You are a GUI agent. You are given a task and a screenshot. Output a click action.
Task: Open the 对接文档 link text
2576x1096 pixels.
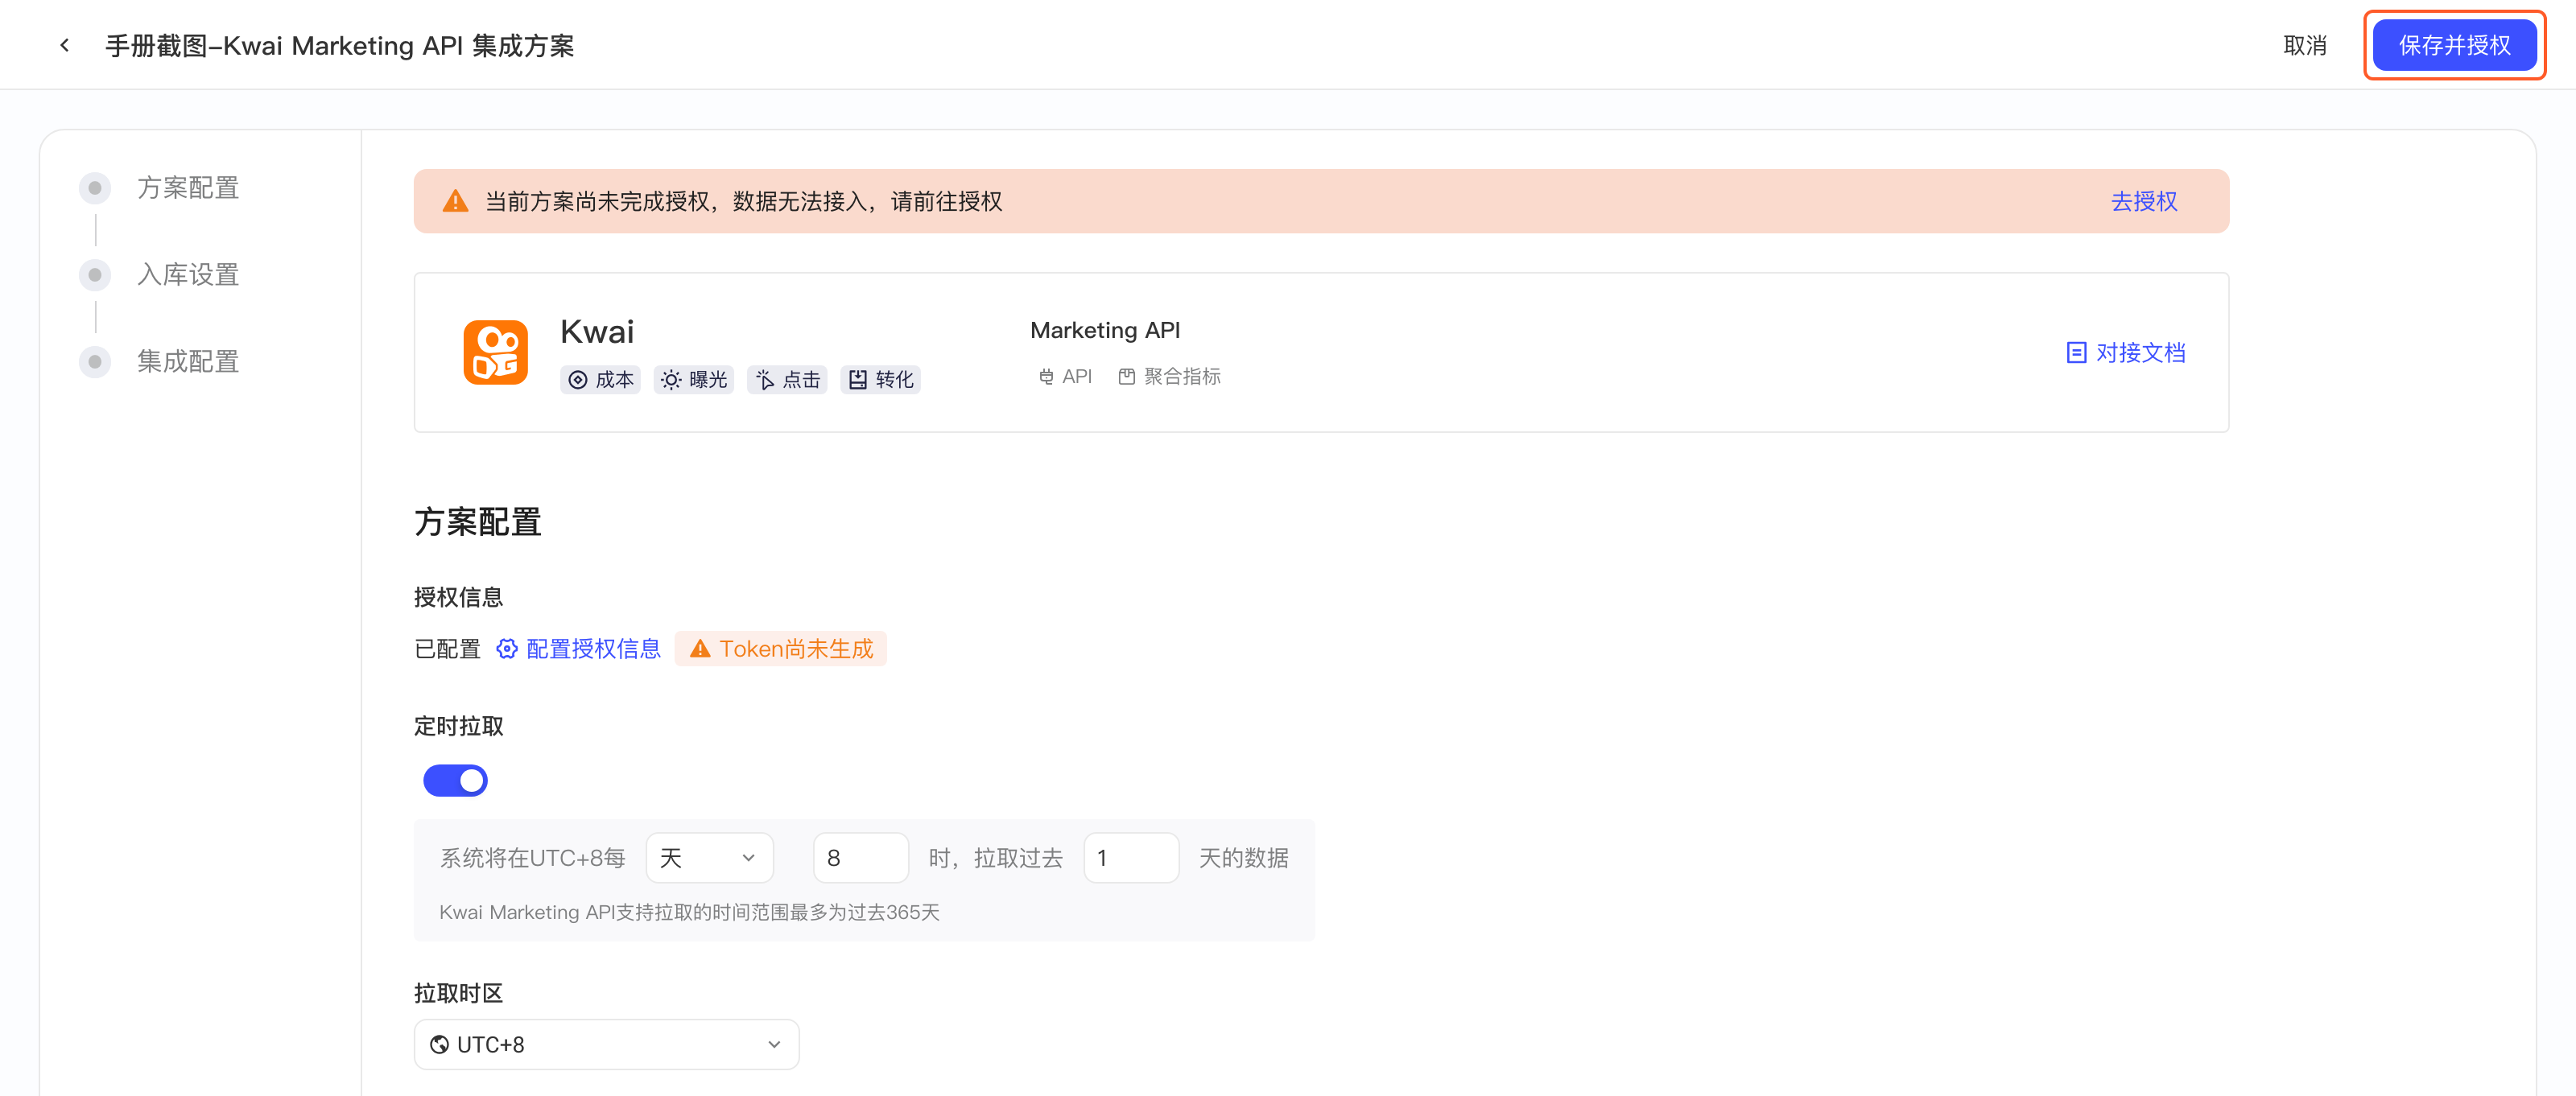(x=2140, y=352)
